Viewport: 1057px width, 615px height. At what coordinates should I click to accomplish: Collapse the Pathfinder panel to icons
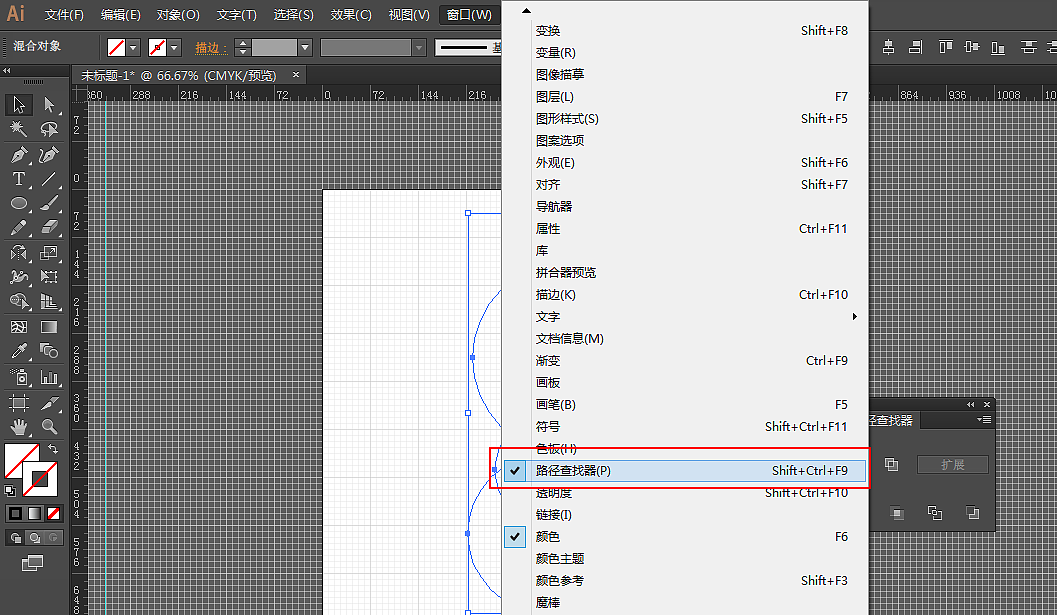coord(969,404)
